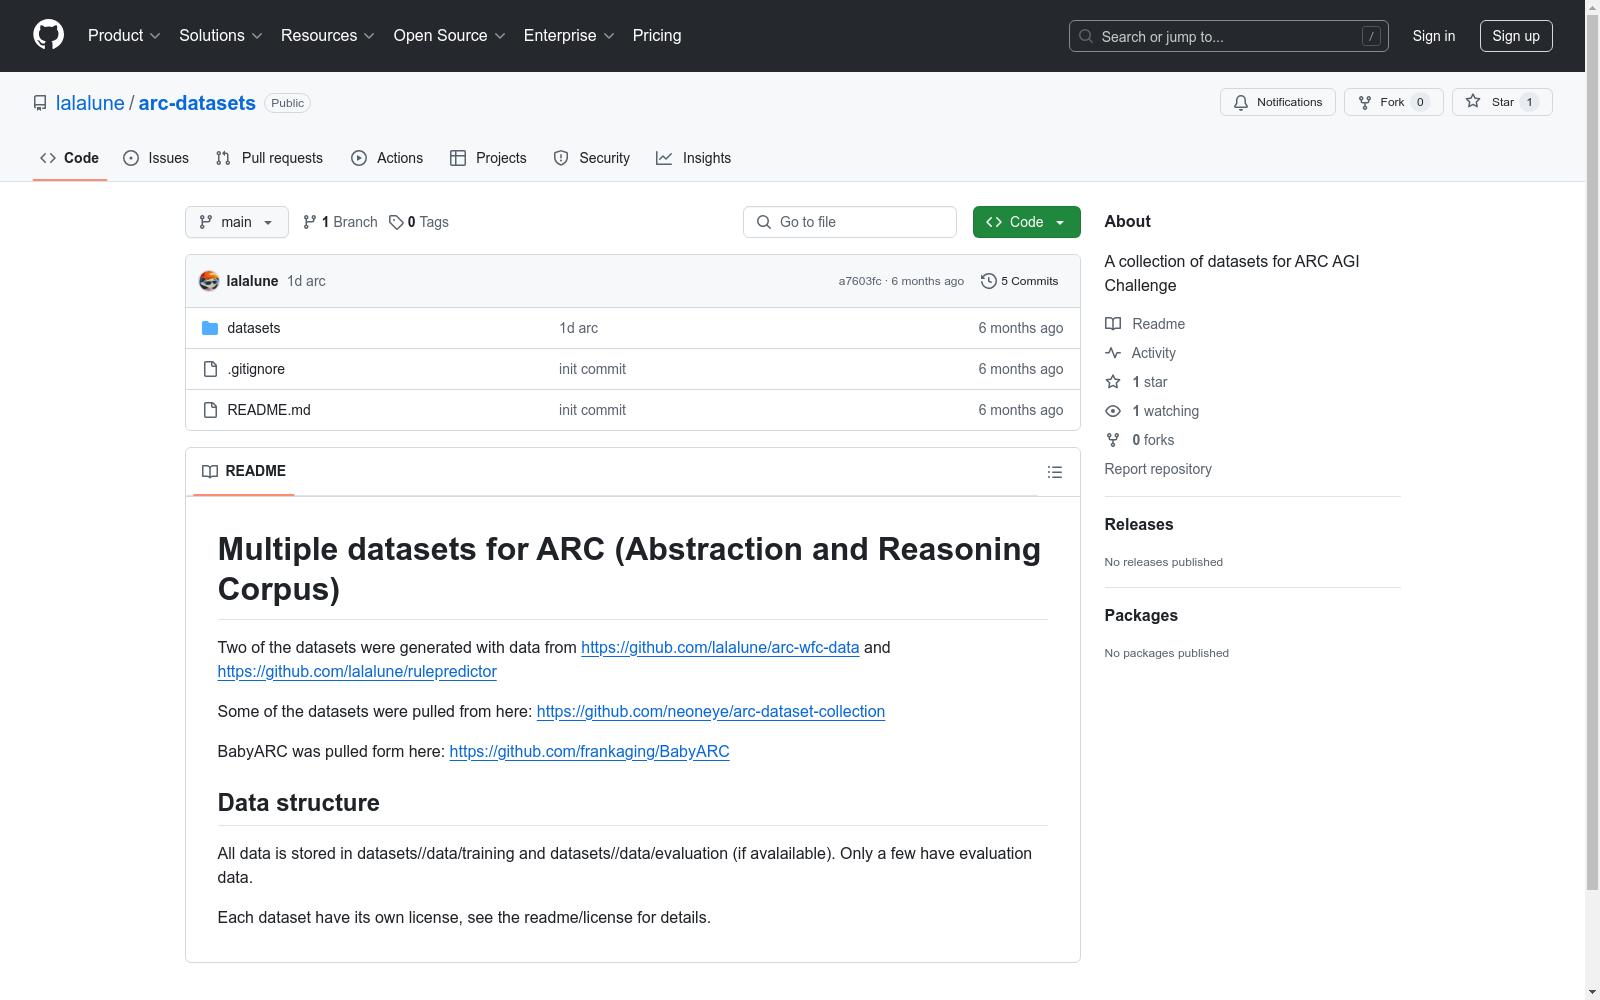Click the star icon beside 1 star
Viewport: 1600px width, 1000px height.
click(1113, 382)
